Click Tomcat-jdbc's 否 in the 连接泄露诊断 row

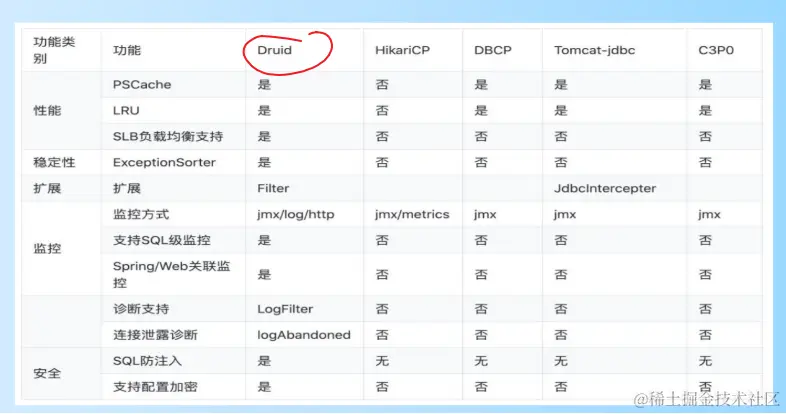[561, 335]
